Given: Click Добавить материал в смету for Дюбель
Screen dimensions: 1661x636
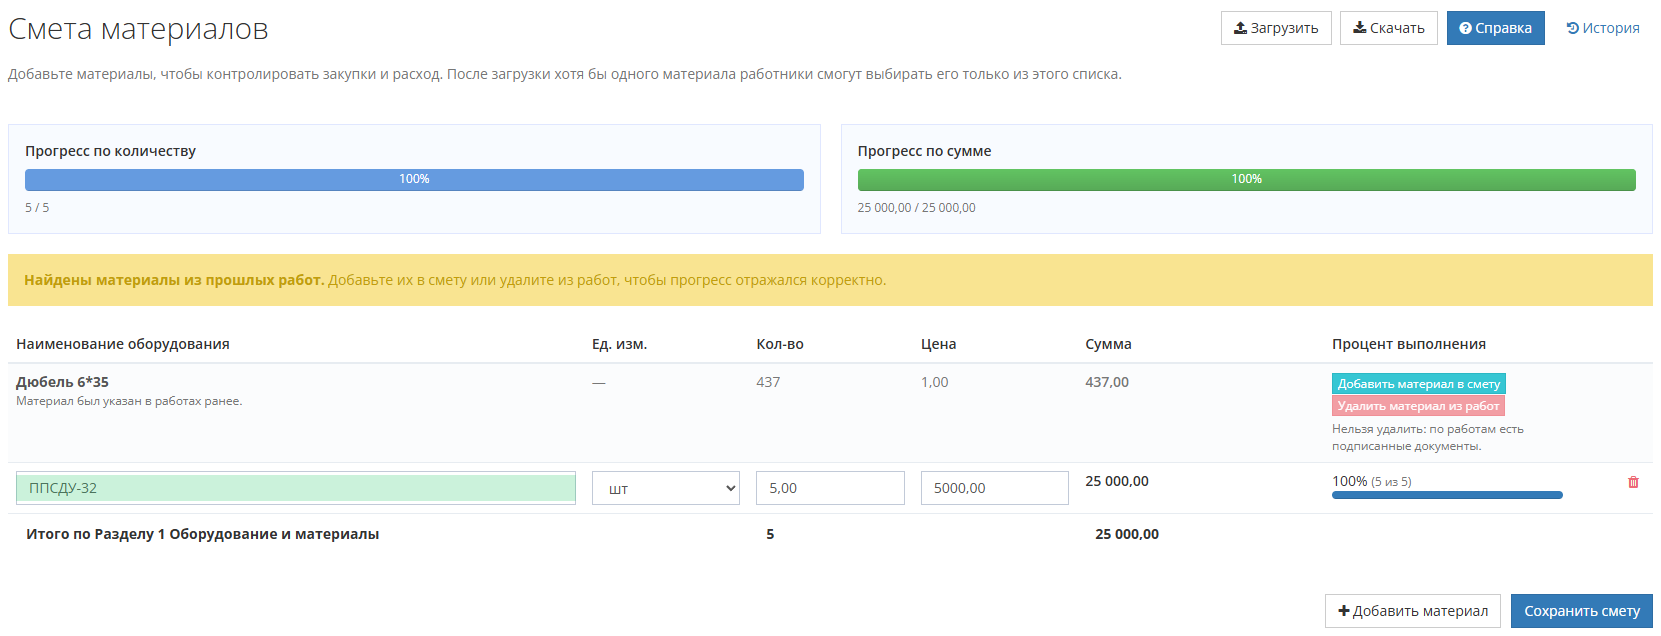Looking at the screenshot, I should [x=1418, y=384].
